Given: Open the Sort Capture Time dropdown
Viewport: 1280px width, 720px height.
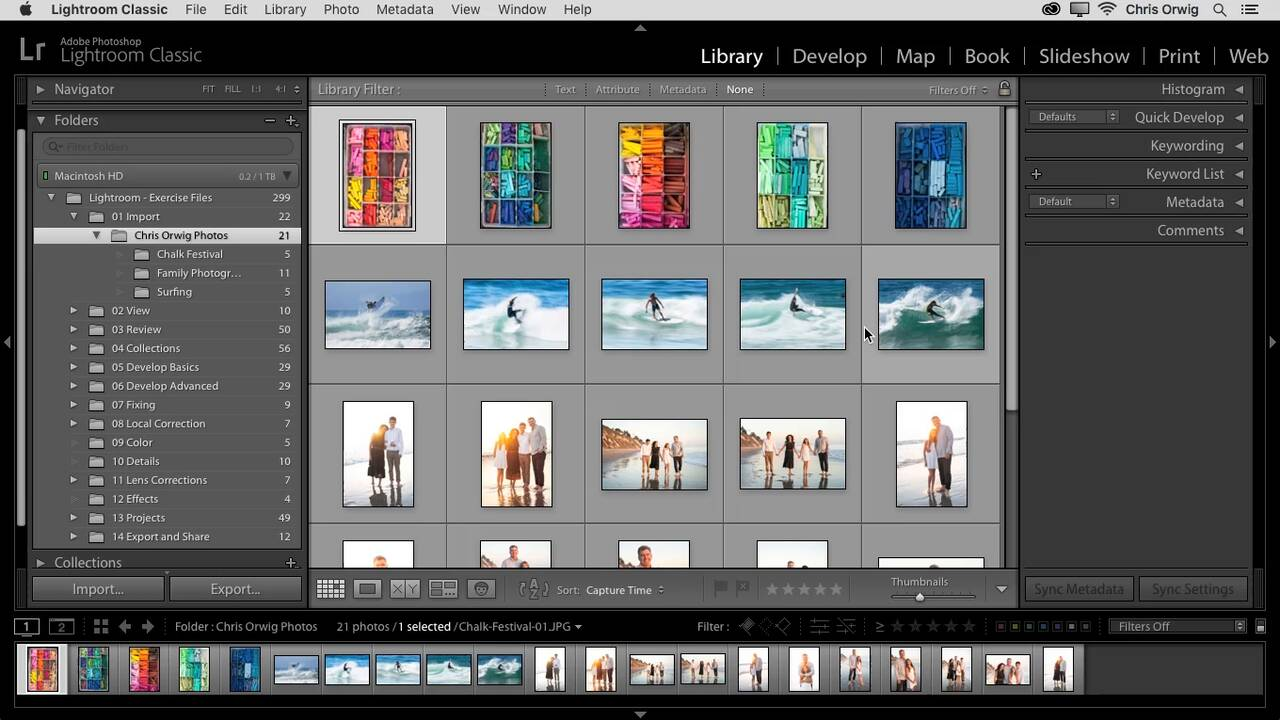Looking at the screenshot, I should click(625, 590).
